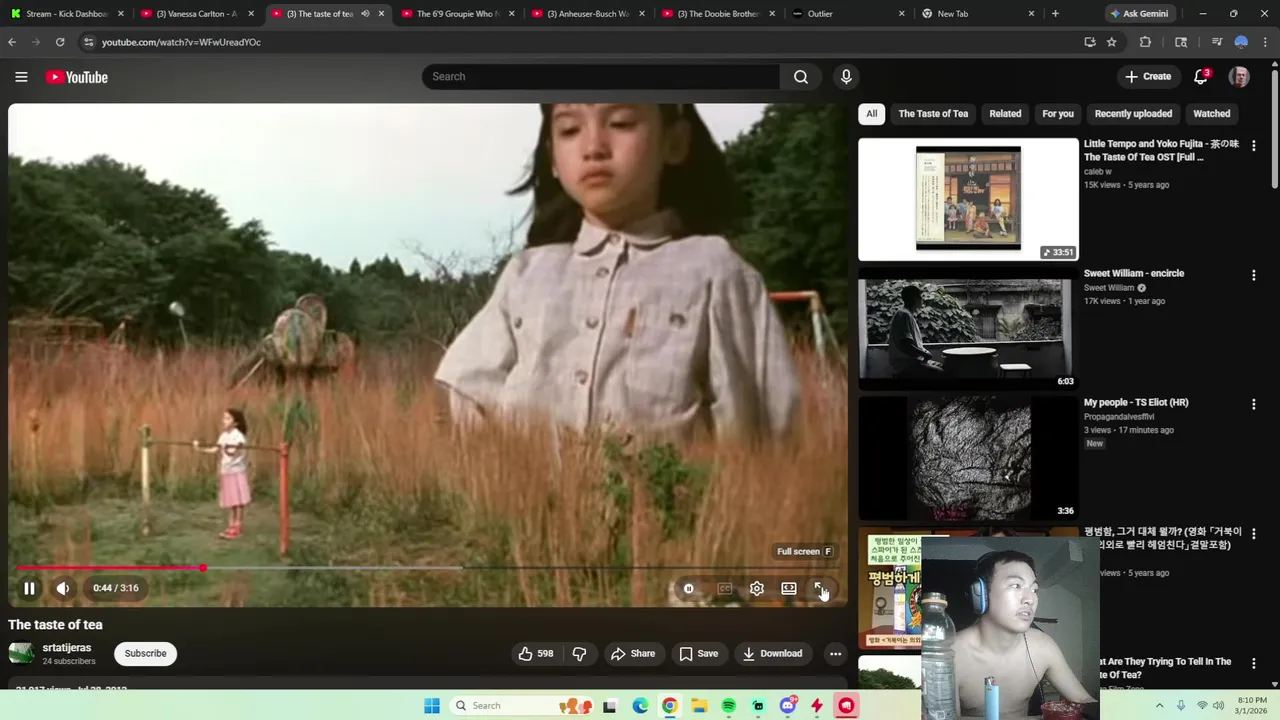1280x720 pixels.
Task: Open Sweet William encircle thumbnail
Action: pos(968,328)
